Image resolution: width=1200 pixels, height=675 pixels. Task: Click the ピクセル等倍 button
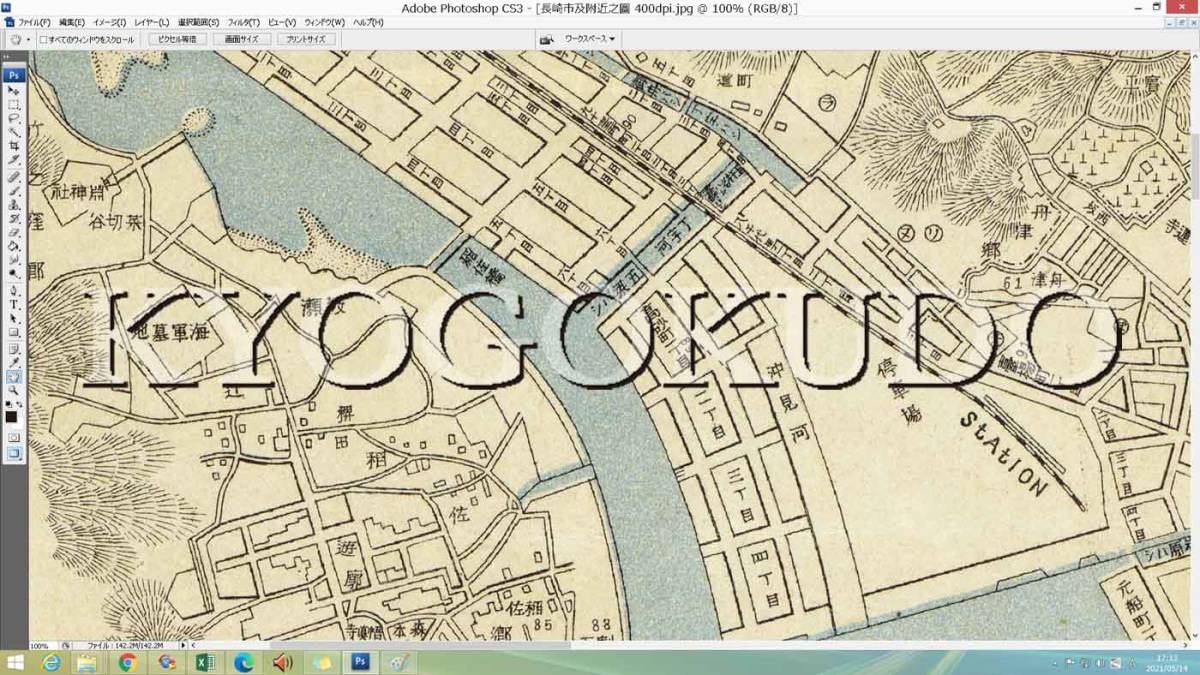coord(178,39)
